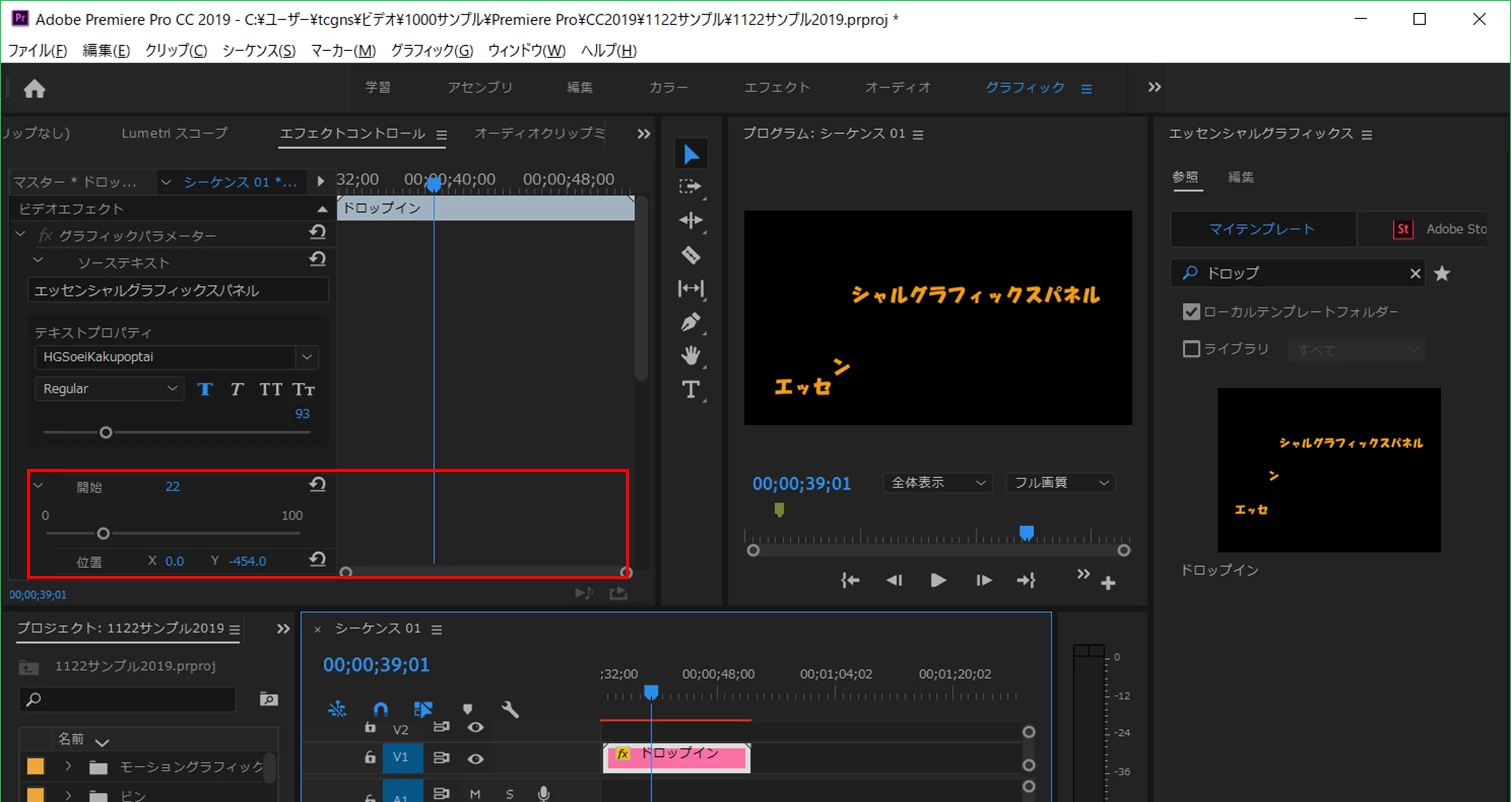Collapse the グラフィックパラメーター section
This screenshot has height=802, width=1511.
pyautogui.click(x=21, y=234)
